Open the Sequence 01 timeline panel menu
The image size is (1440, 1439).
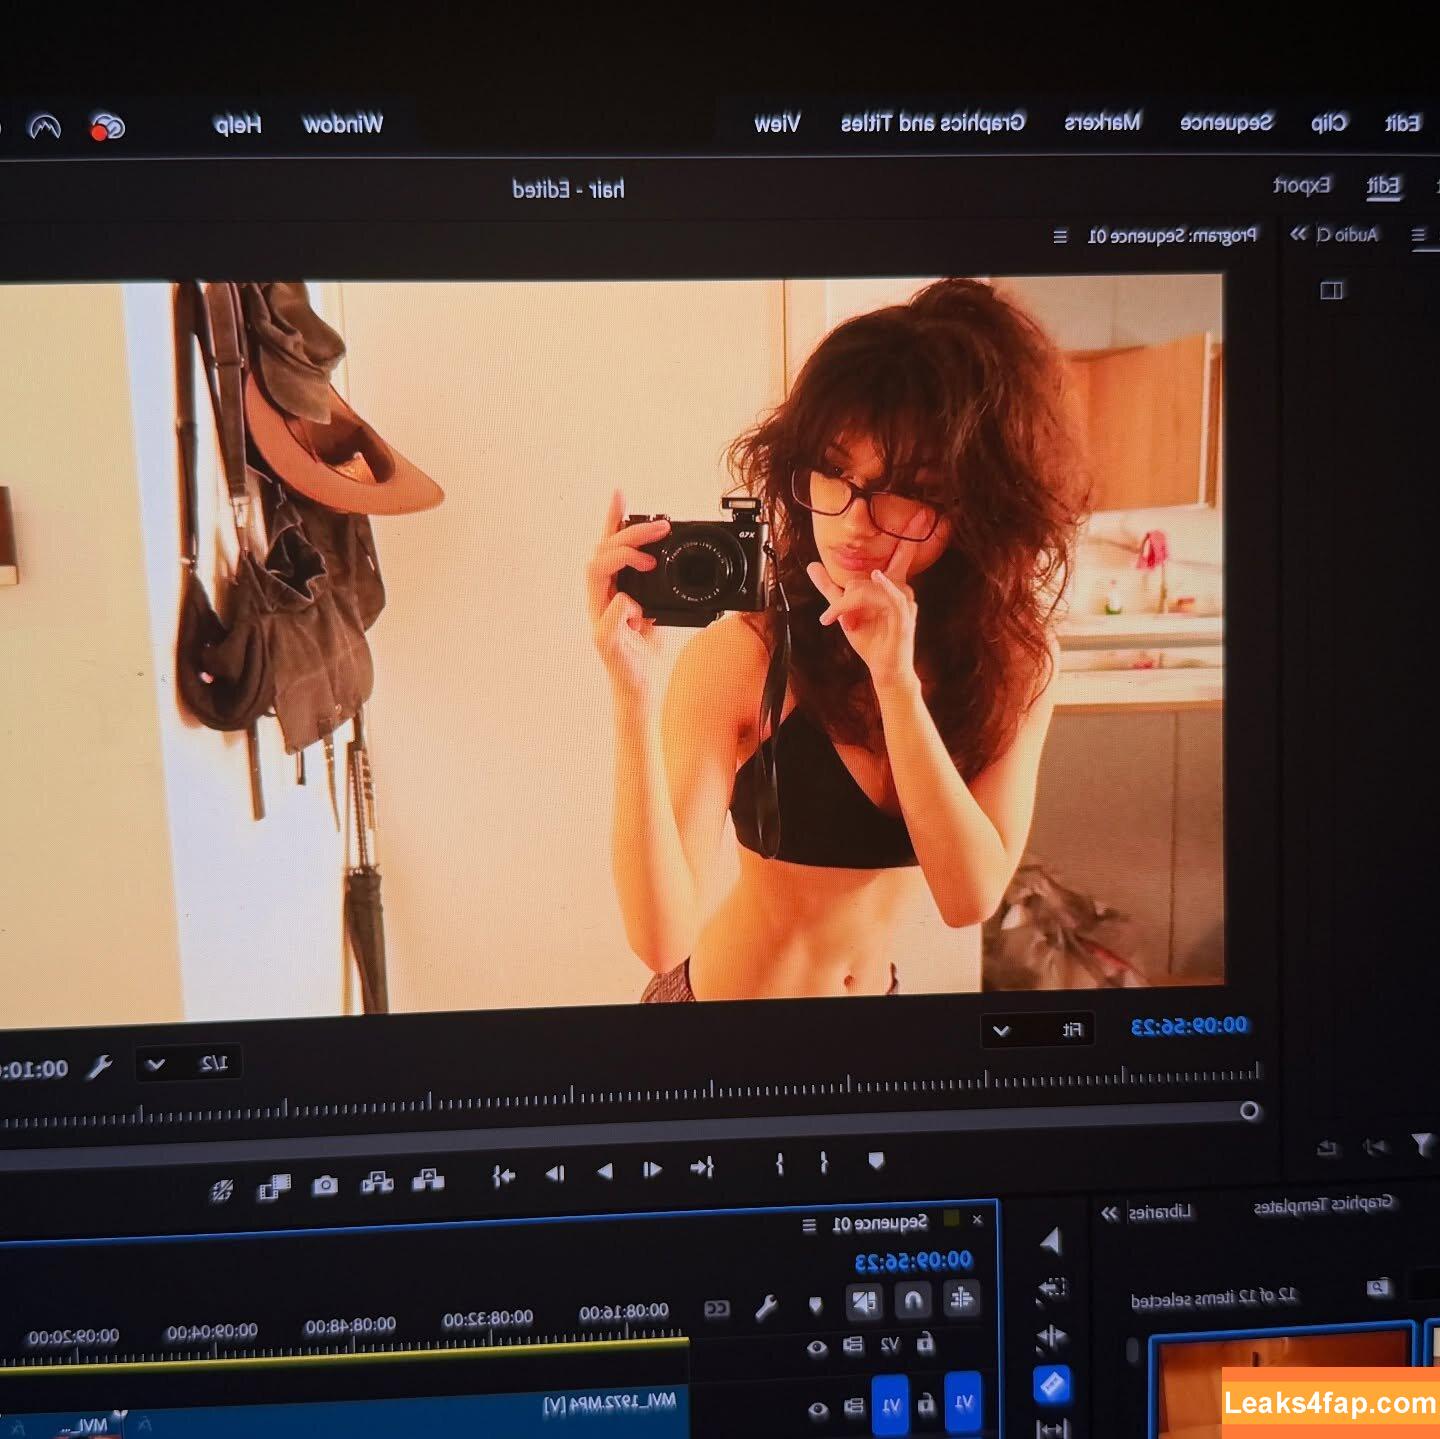[x=809, y=1225]
